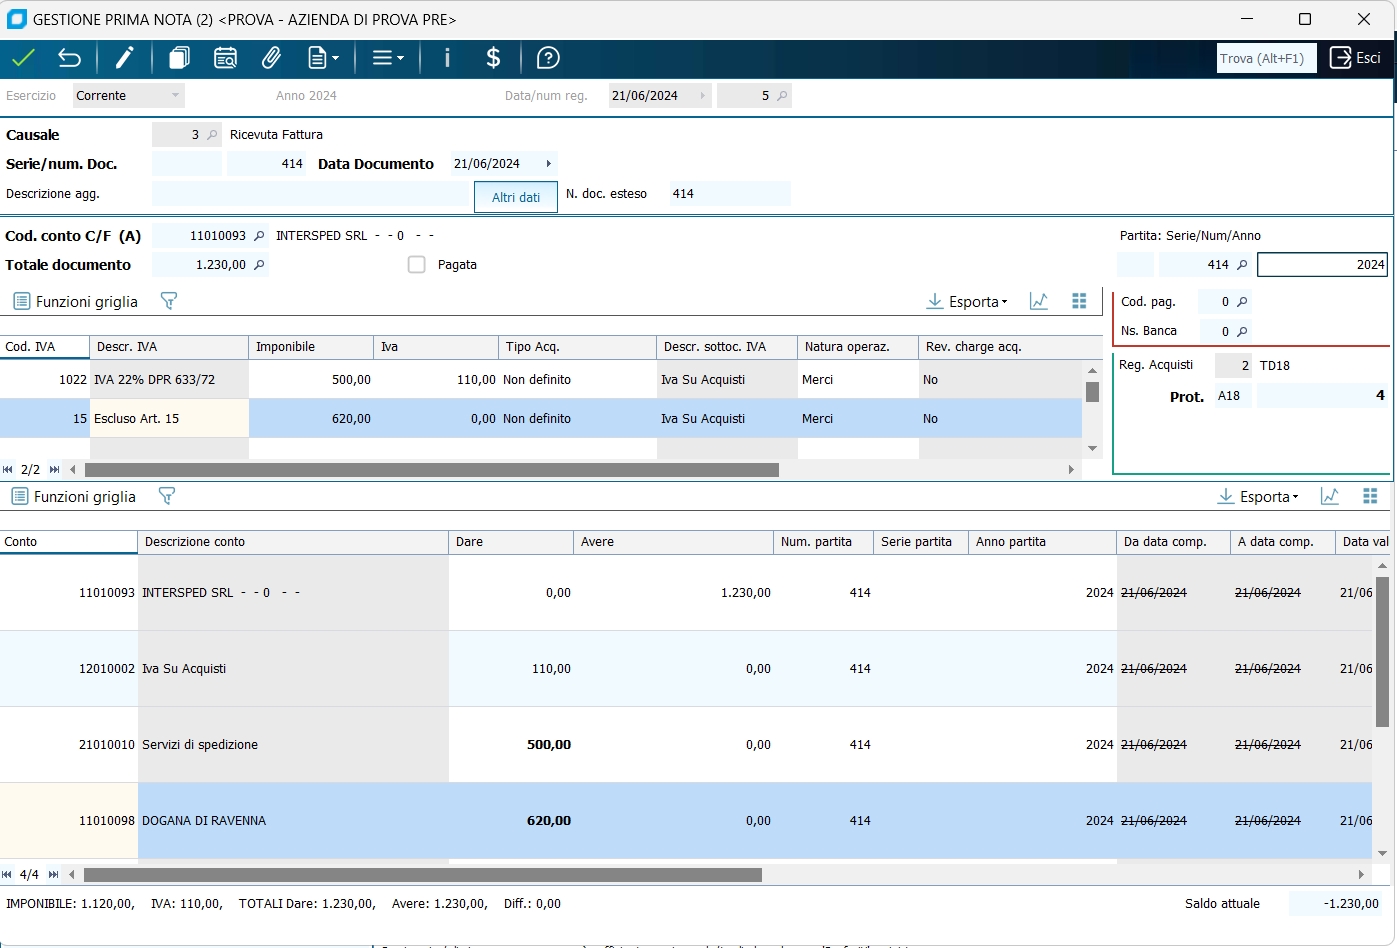Expand the Esporta dropdown in IVA grid

tap(967, 302)
